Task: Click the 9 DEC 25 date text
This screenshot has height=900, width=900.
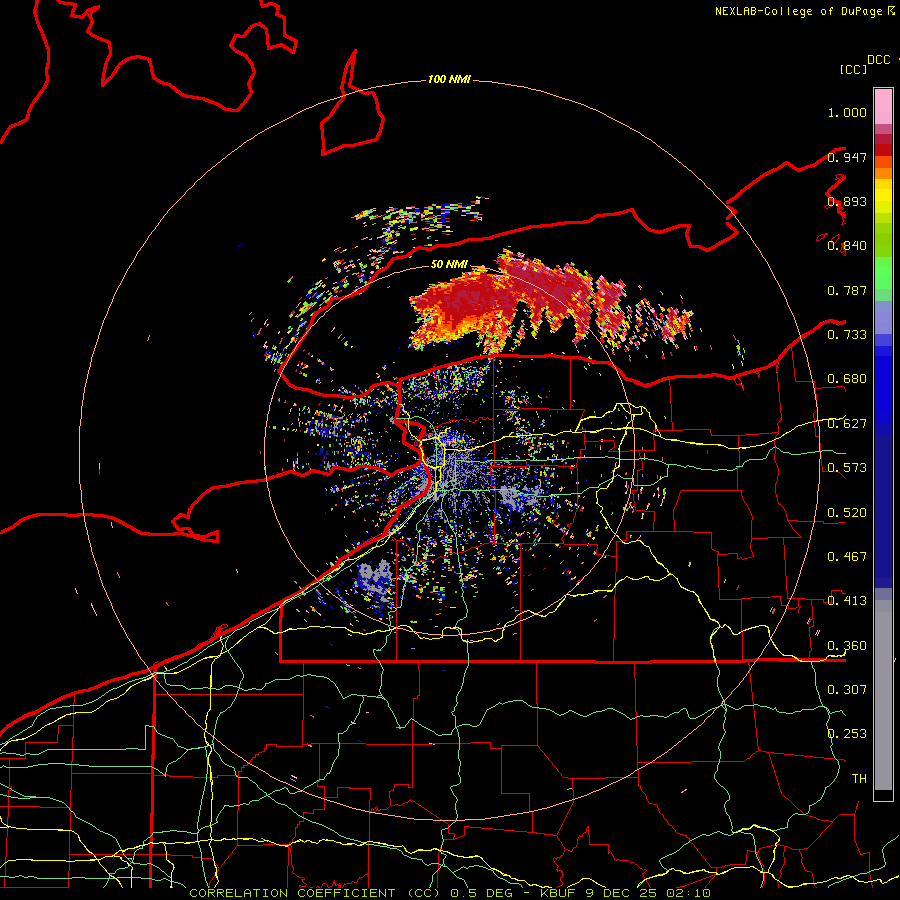Action: pyautogui.click(x=621, y=893)
